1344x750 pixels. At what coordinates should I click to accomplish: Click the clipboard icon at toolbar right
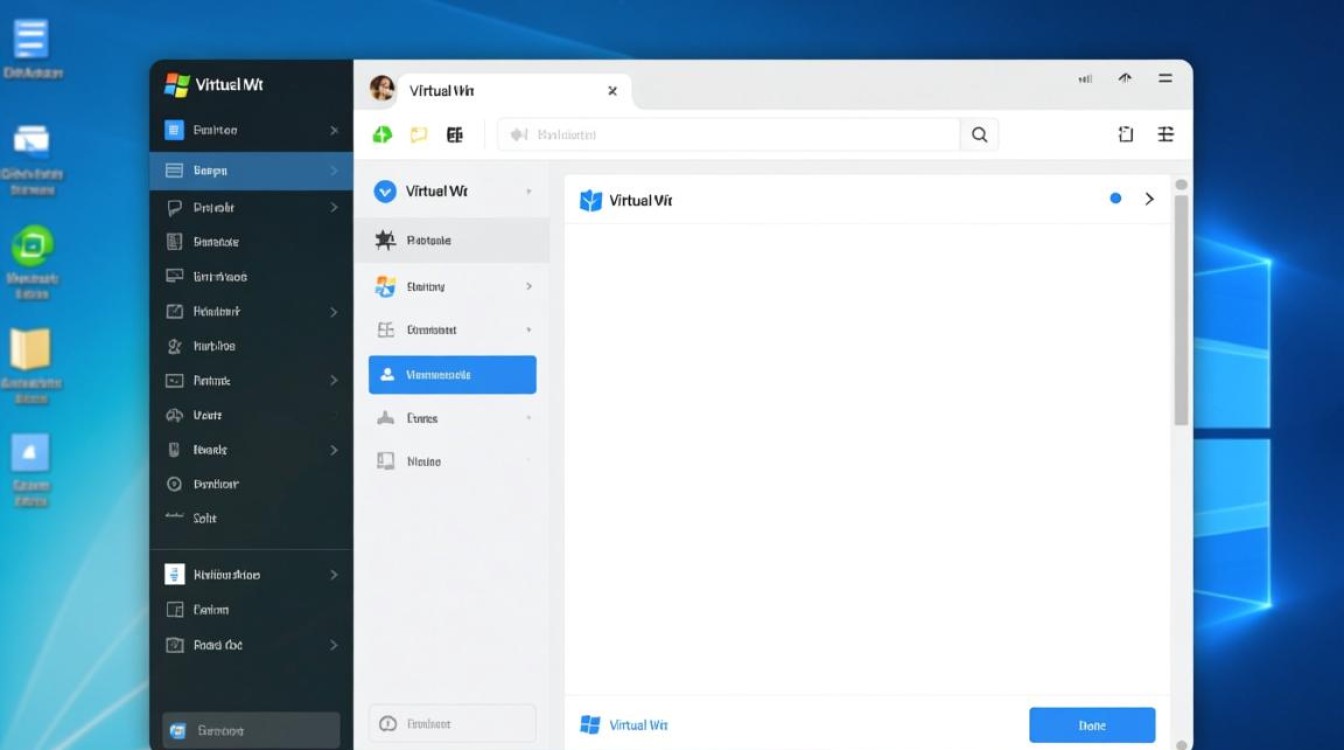1126,135
